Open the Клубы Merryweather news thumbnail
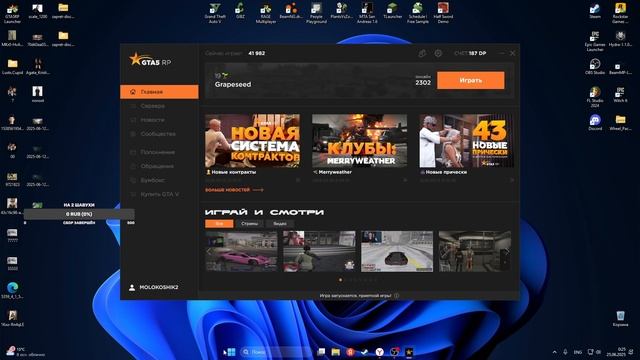Viewport: 640px width, 360px height. [x=360, y=141]
